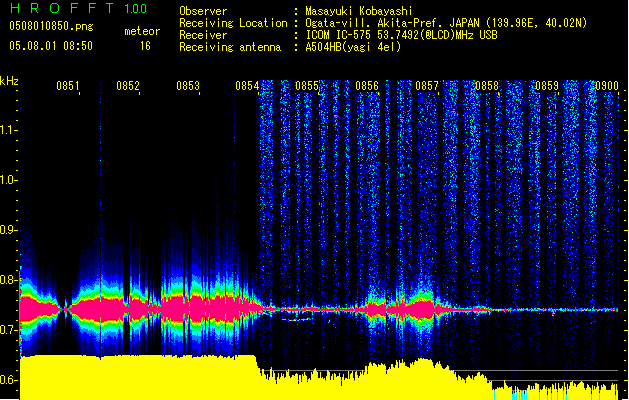The width and height of the screenshot is (629, 400).
Task: Click the 0.7 kHz axis label
Action: click(x=7, y=330)
